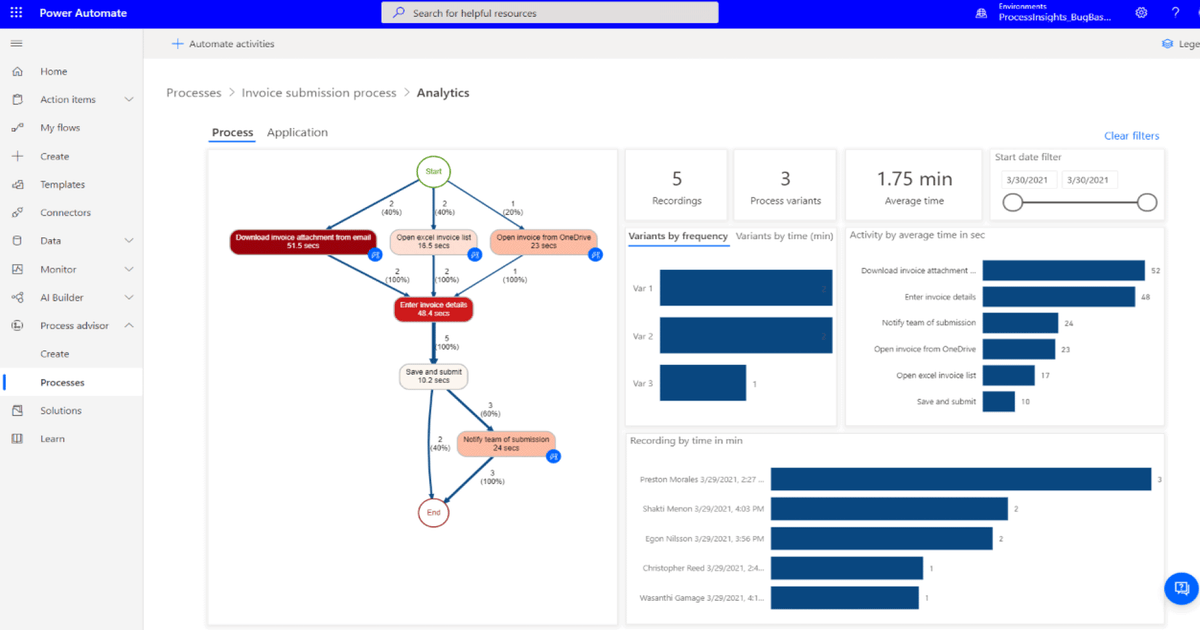The height and width of the screenshot is (630, 1200).
Task: Click the 3/30/2021 start date field
Action: click(x=1029, y=180)
